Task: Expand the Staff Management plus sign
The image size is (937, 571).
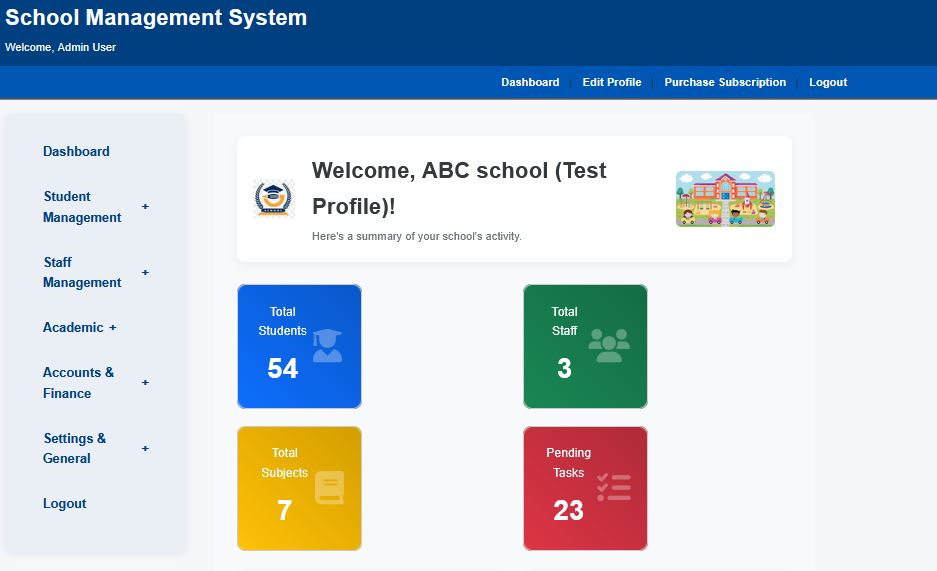Action: (145, 272)
